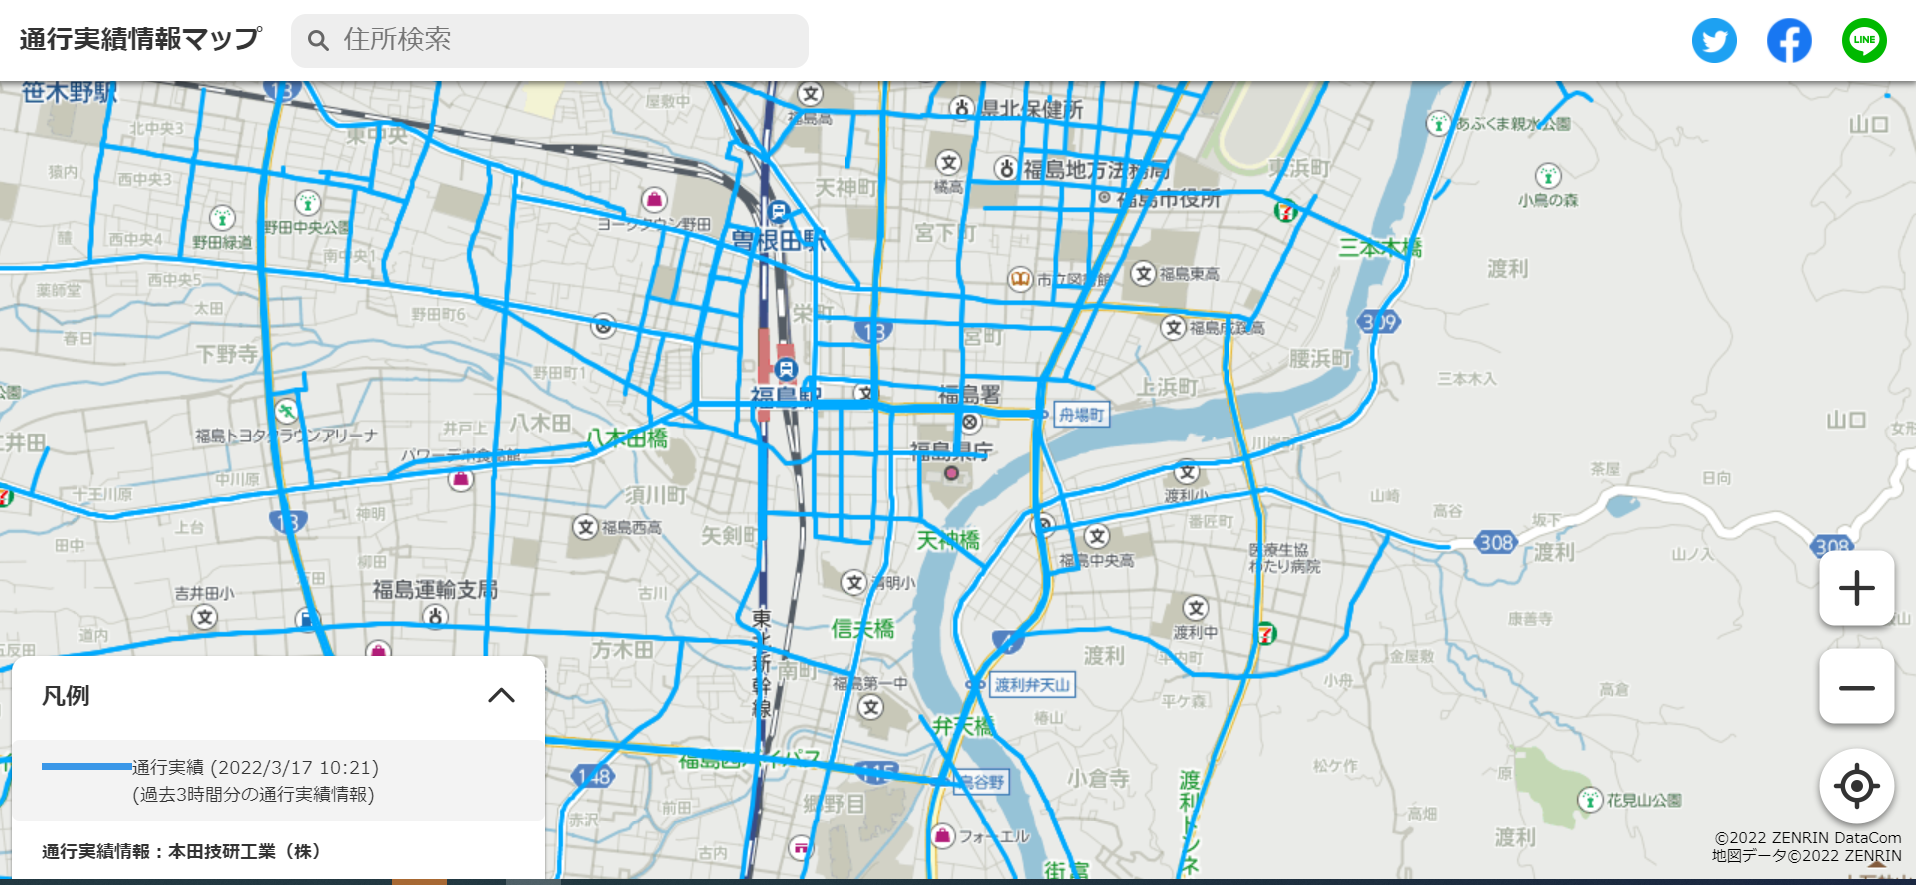The width and height of the screenshot is (1916, 885).
Task: Share the map via LINE
Action: [x=1864, y=40]
